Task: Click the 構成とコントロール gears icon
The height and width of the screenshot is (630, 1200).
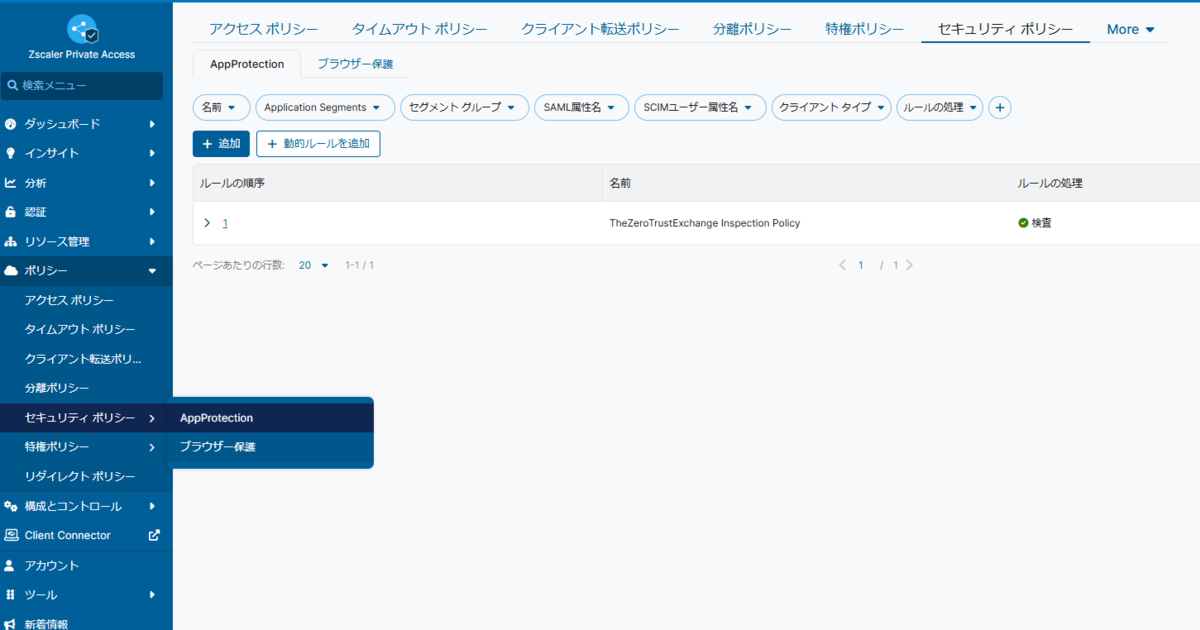Action: pos(11,506)
